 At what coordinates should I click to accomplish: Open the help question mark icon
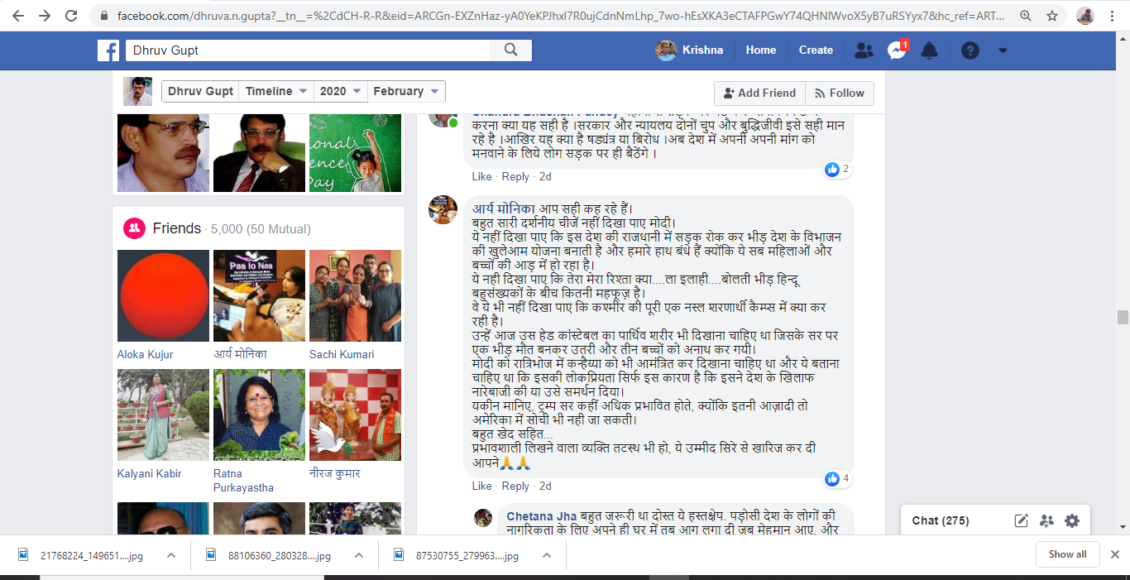tap(969, 50)
